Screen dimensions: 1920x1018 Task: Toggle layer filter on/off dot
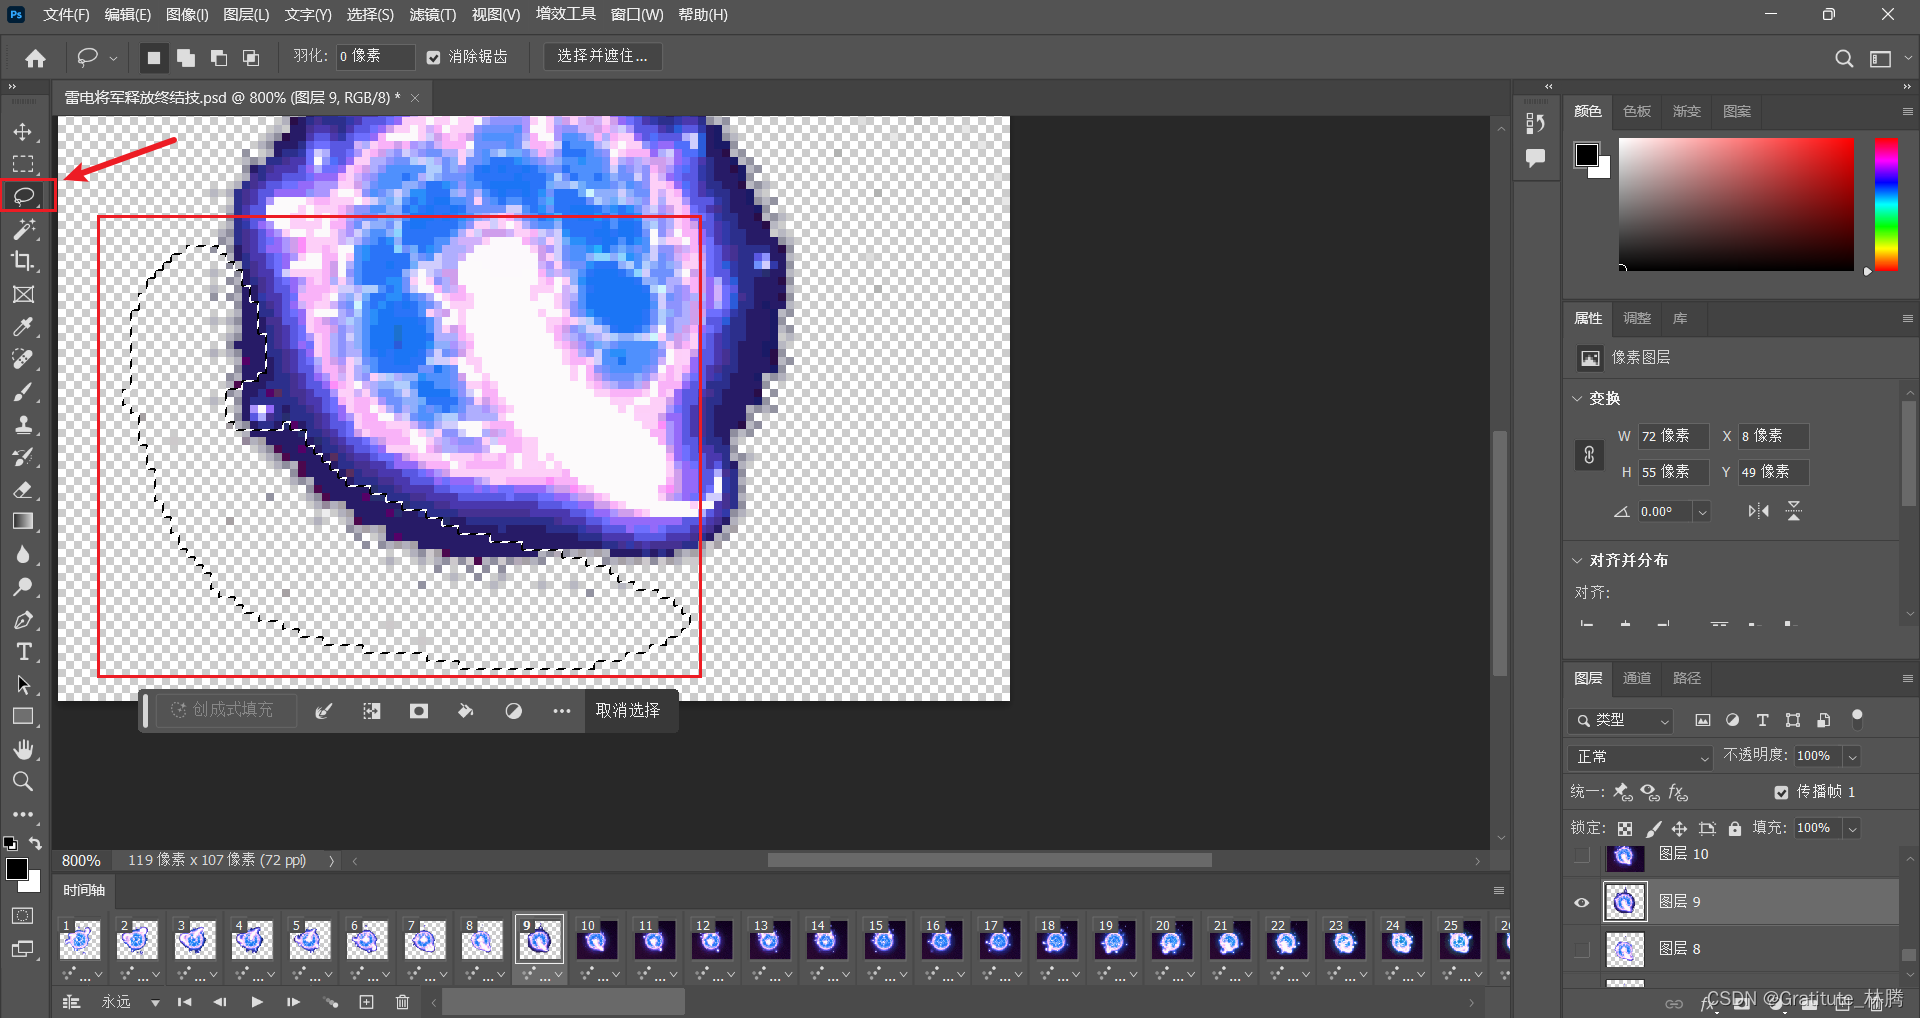pyautogui.click(x=1857, y=717)
